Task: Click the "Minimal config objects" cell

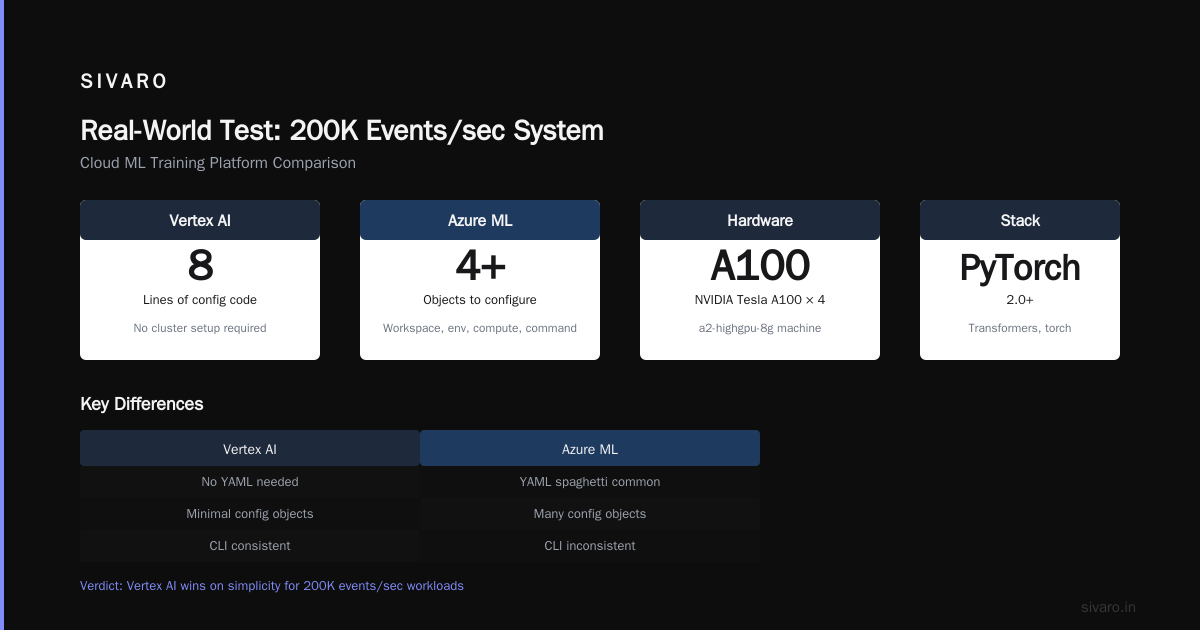Action: (x=250, y=514)
